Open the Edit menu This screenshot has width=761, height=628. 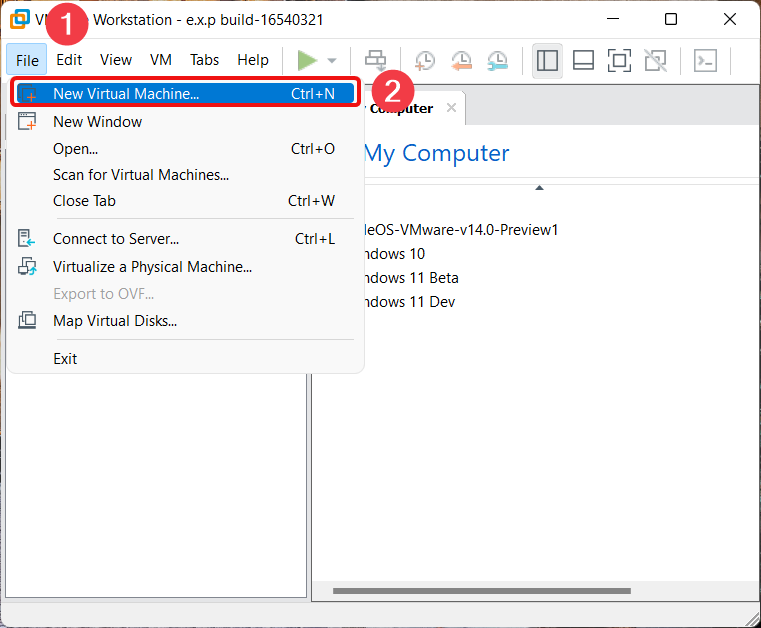tap(69, 60)
